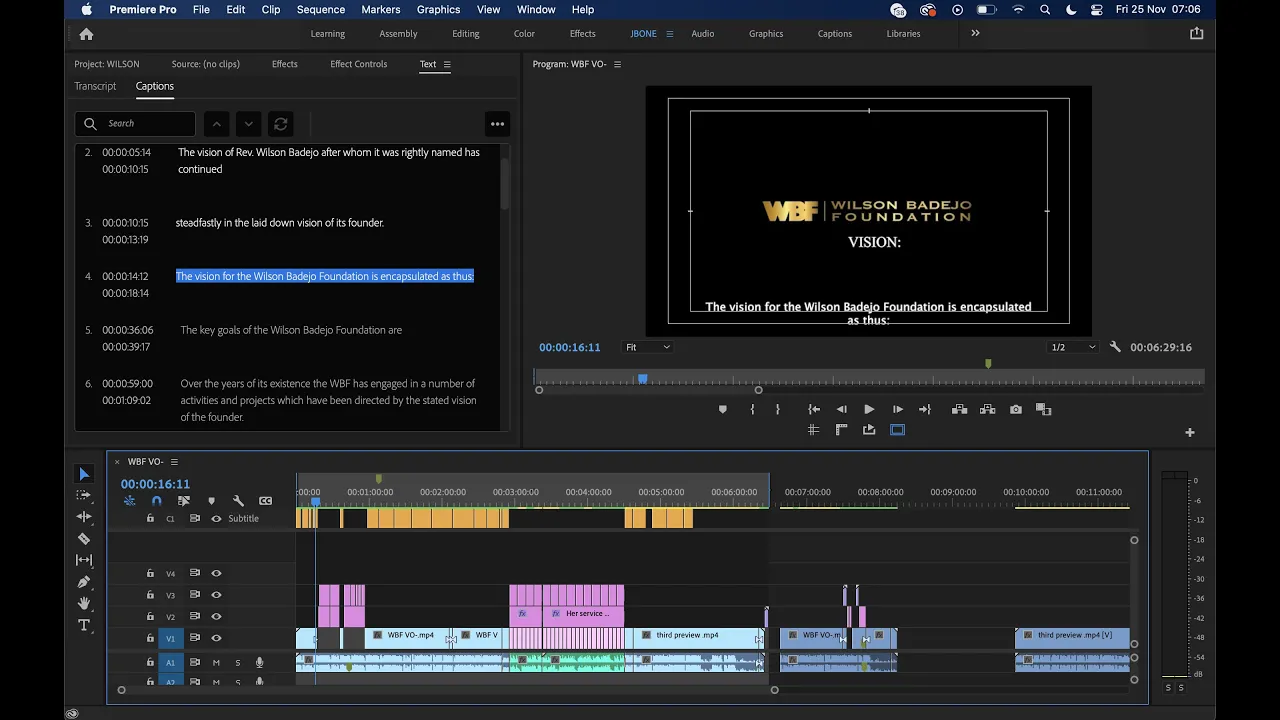Open captions more options ellipsis
The height and width of the screenshot is (720, 1280).
click(x=497, y=124)
